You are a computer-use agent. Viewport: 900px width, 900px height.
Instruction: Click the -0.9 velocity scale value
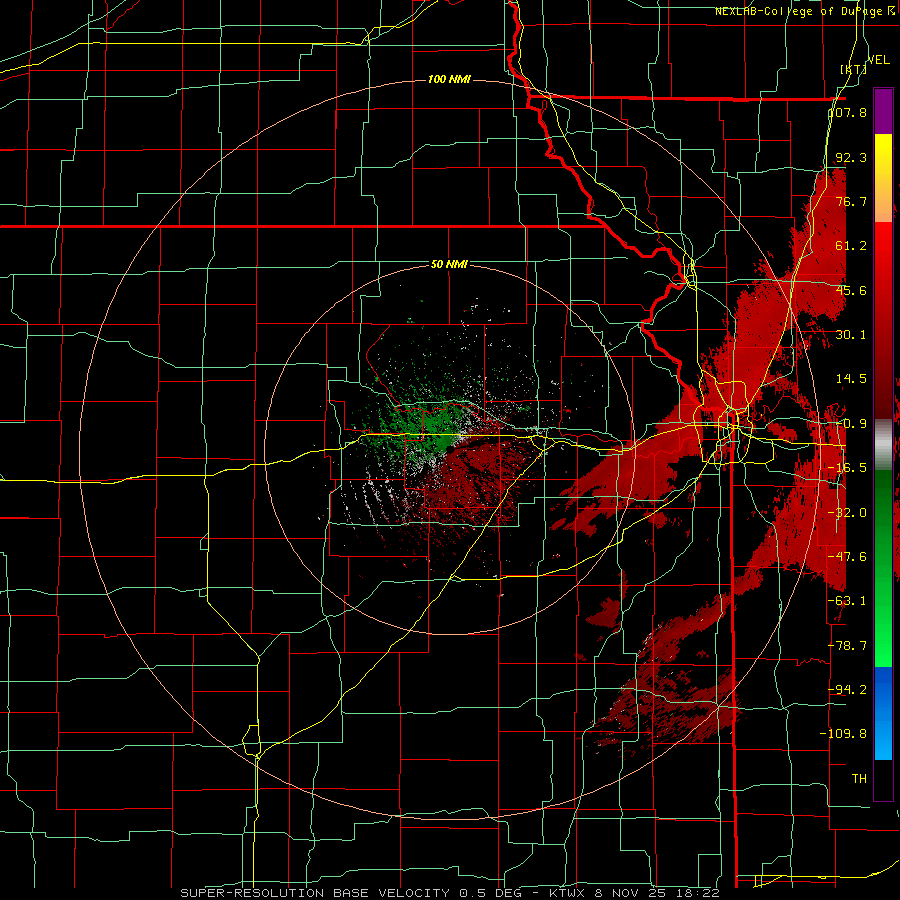[x=851, y=423]
